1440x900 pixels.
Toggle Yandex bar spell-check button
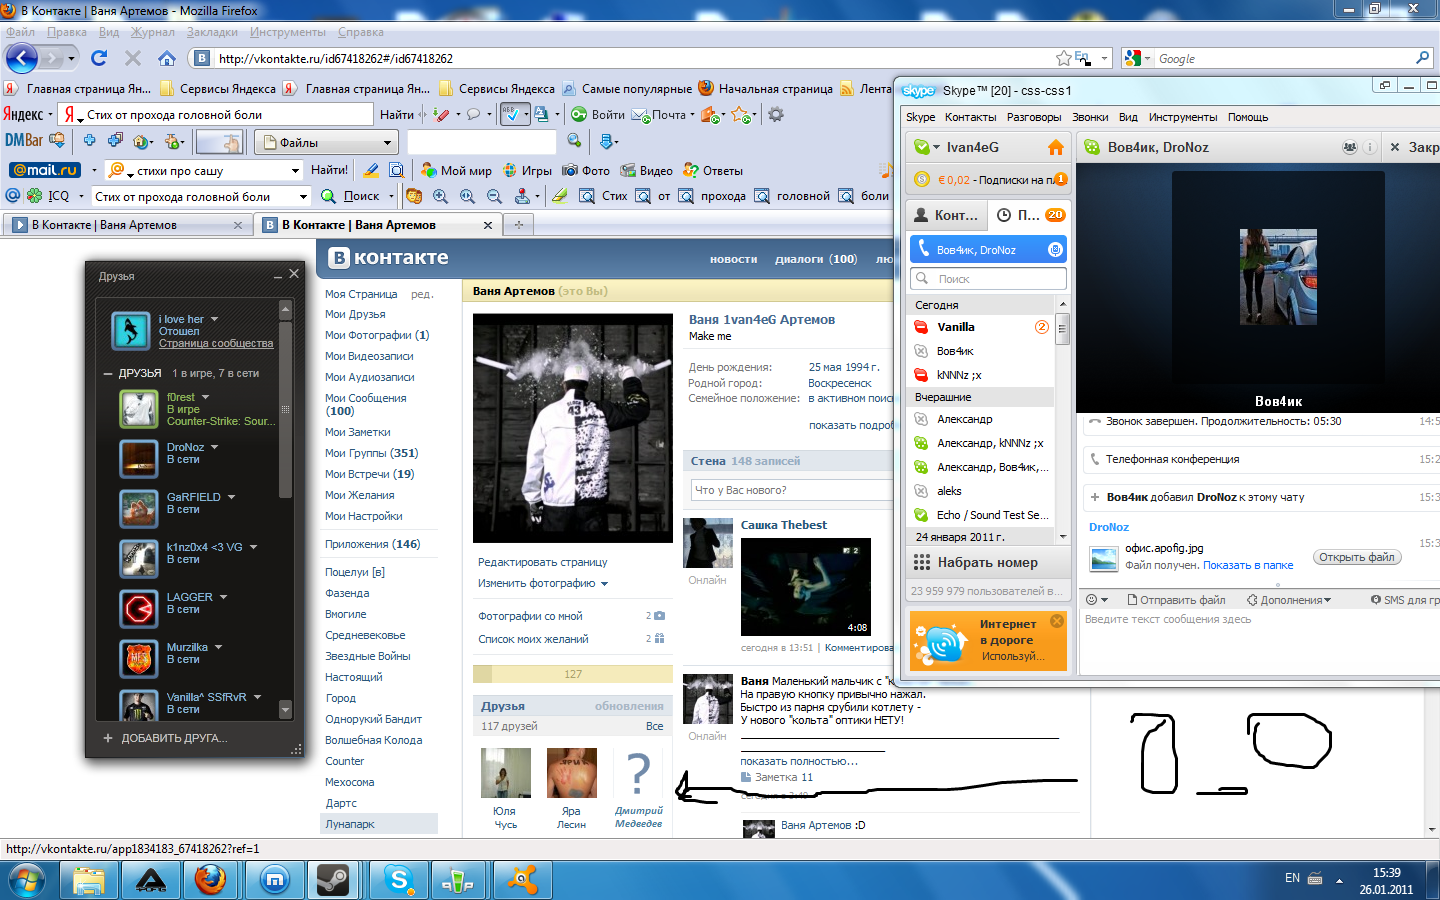click(x=514, y=114)
